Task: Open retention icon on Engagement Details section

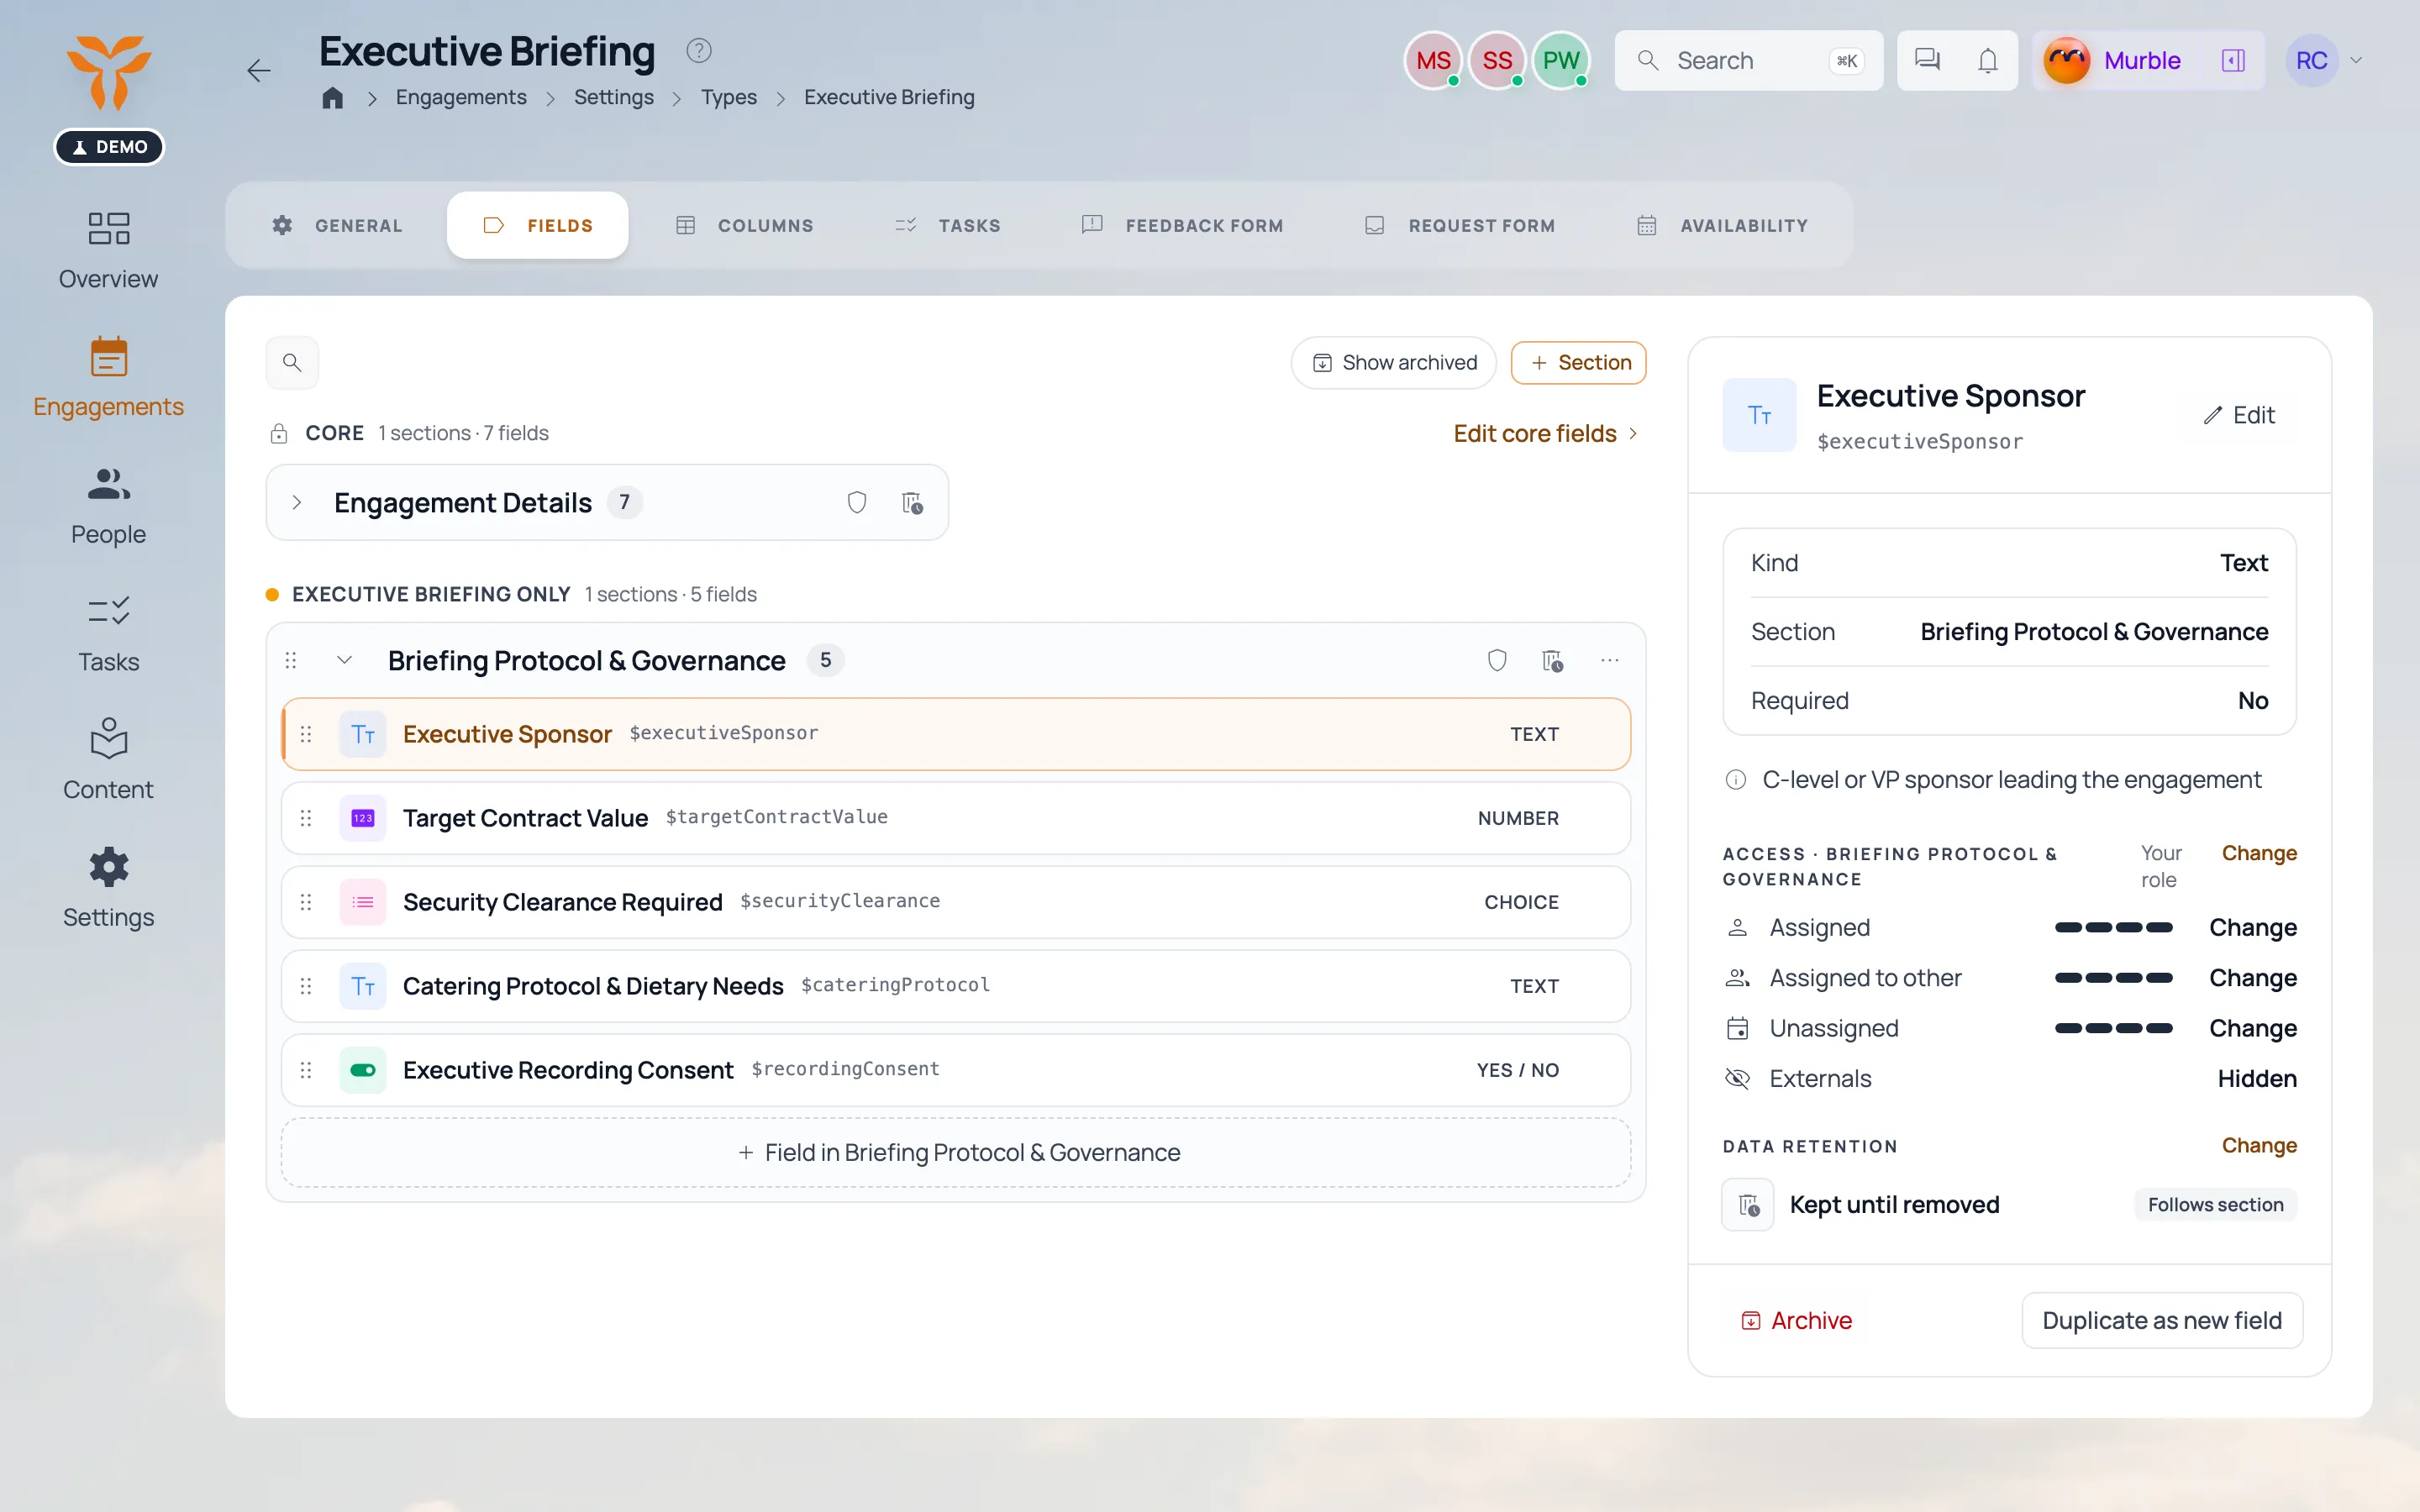Action: [912, 502]
